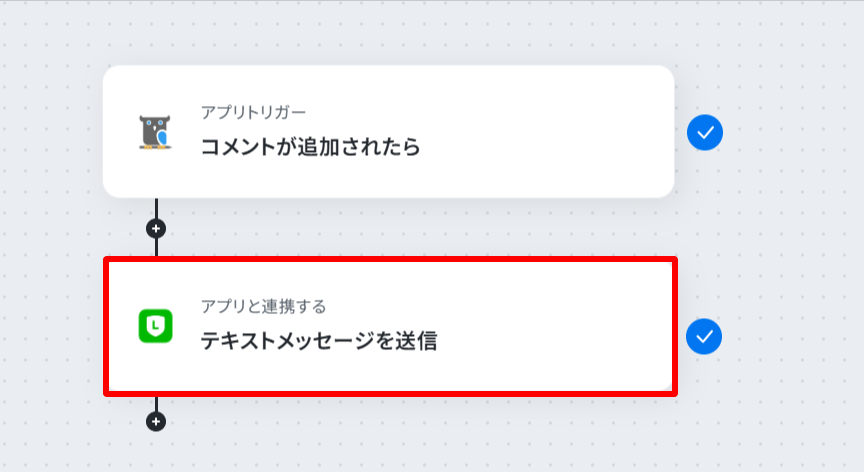
Task: Click the connector line under the action card
Action: pyautogui.click(x=156, y=404)
